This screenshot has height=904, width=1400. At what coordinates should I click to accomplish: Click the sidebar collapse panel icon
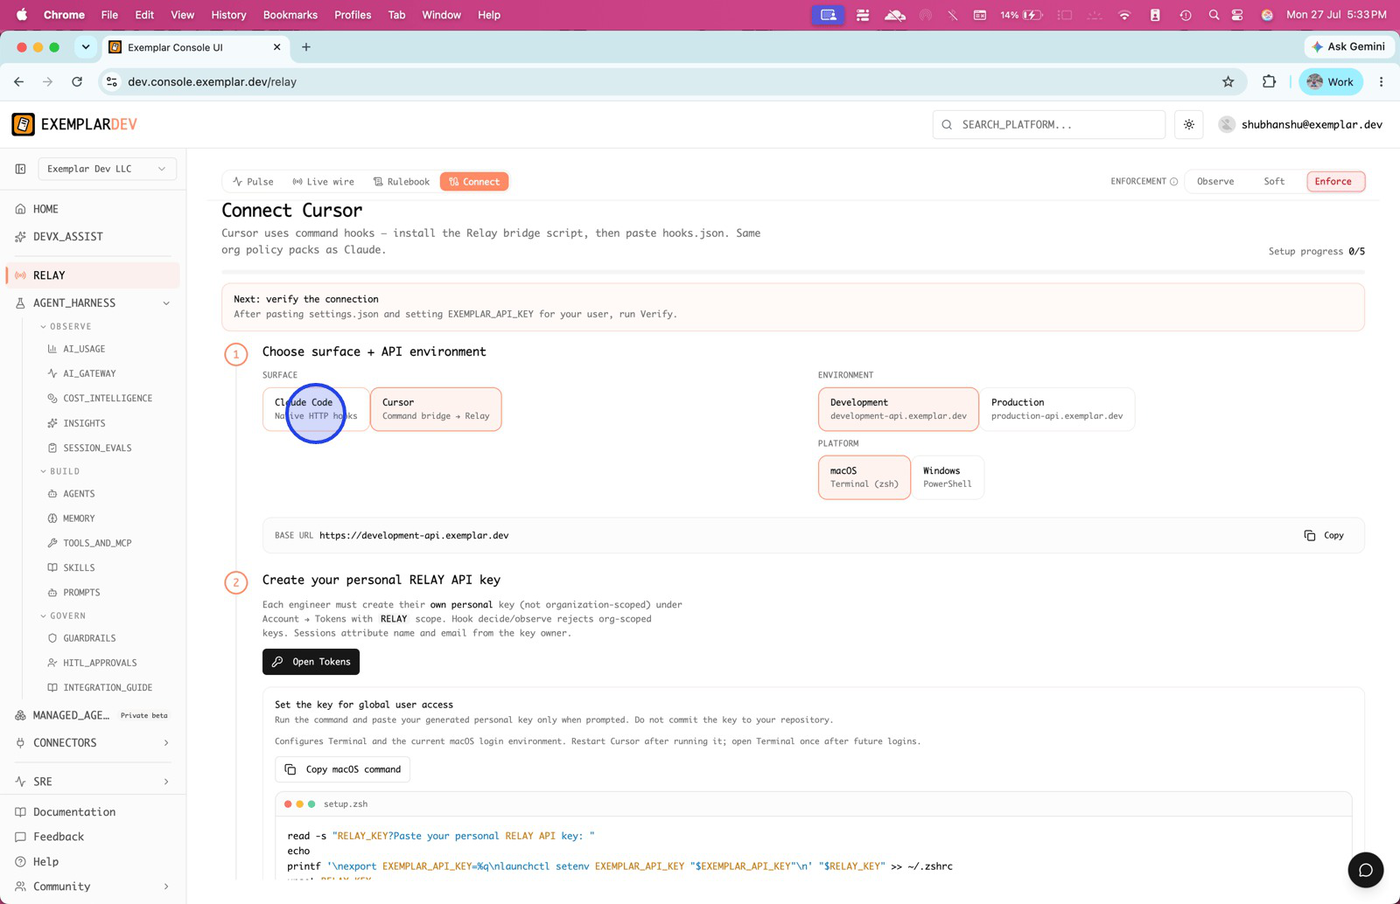20,169
